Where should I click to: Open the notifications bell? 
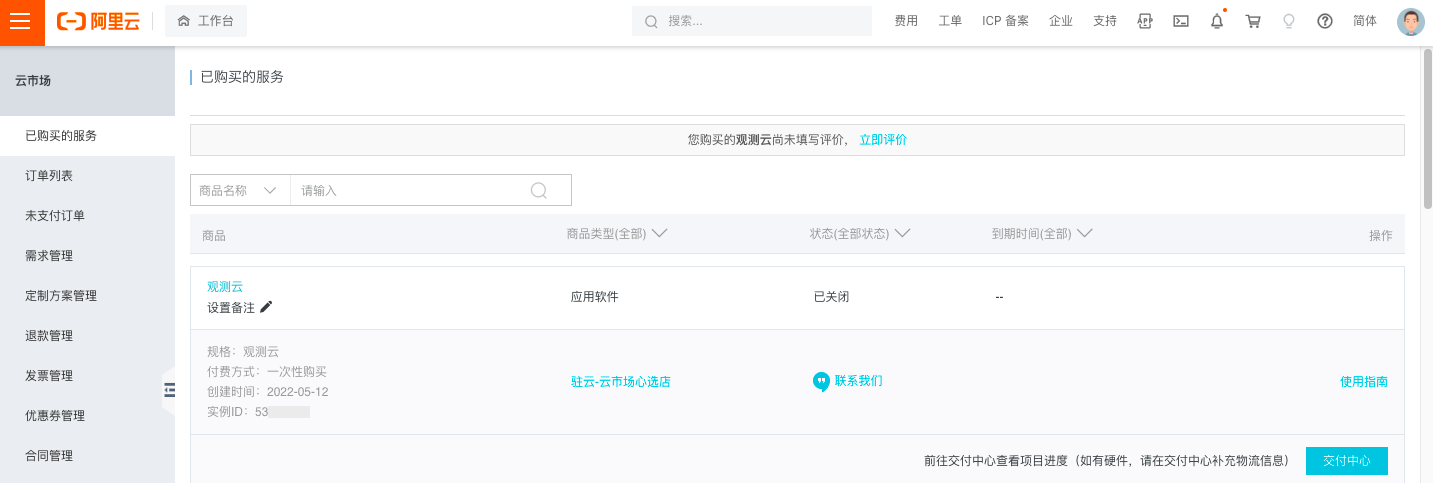[1217, 20]
